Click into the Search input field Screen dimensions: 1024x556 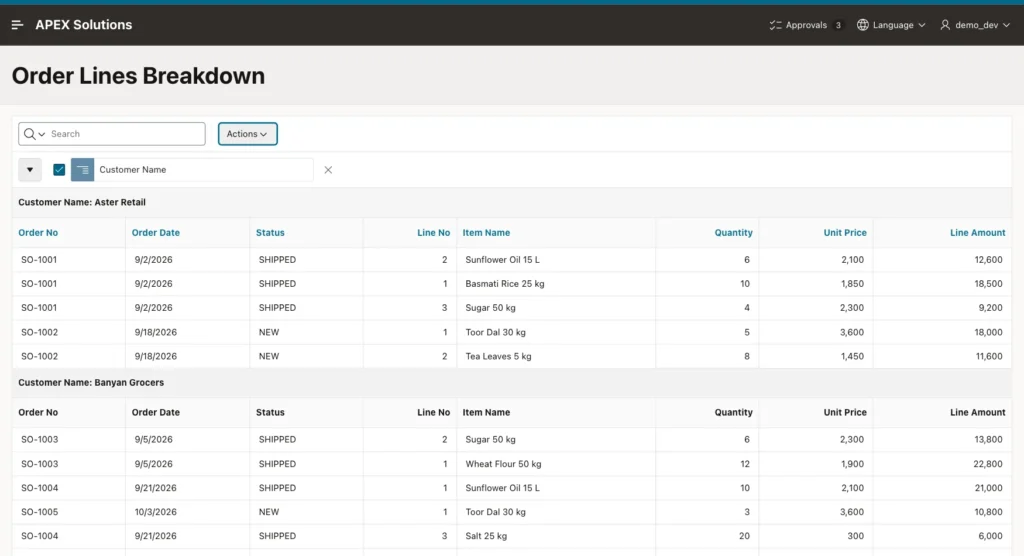pos(125,134)
